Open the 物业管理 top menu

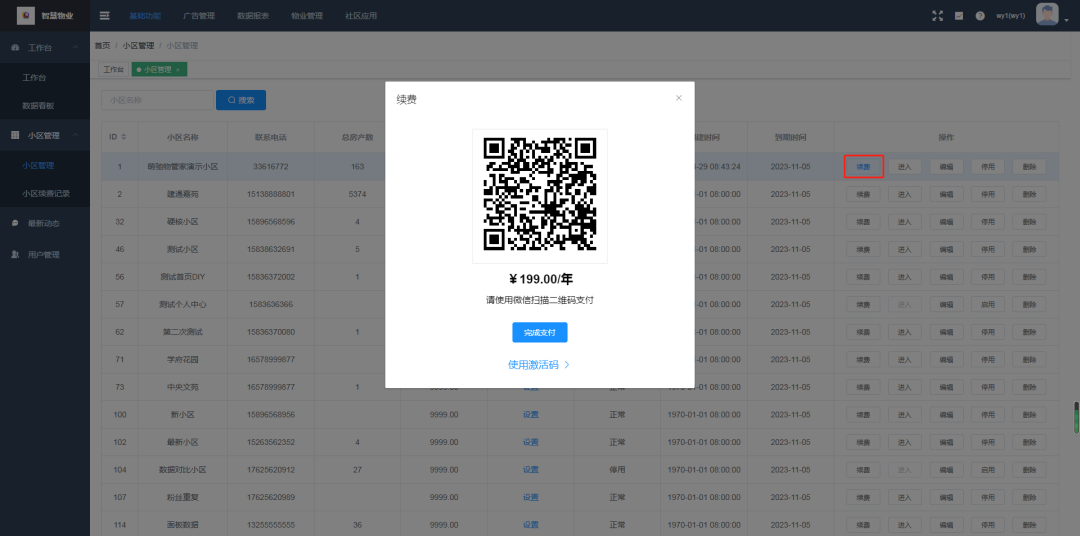click(x=307, y=15)
